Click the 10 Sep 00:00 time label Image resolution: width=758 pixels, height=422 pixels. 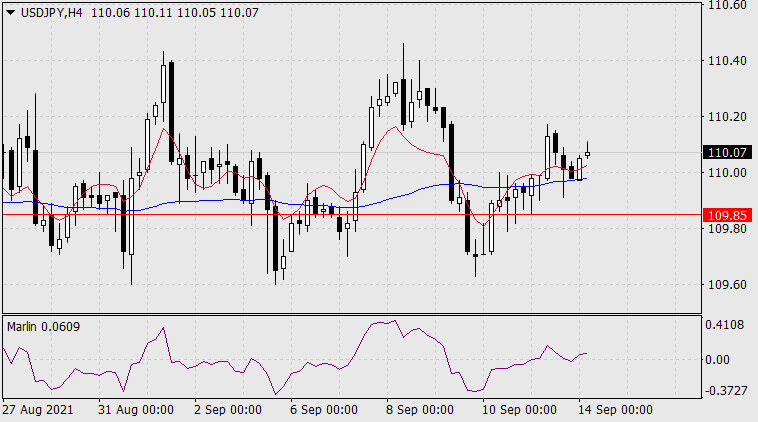[x=517, y=410]
